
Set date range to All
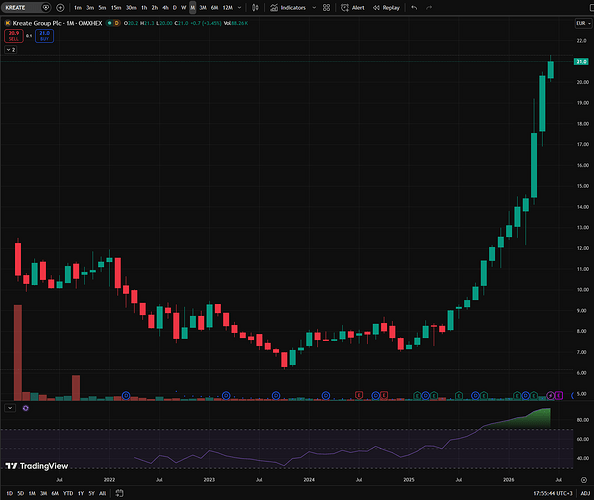(102, 493)
